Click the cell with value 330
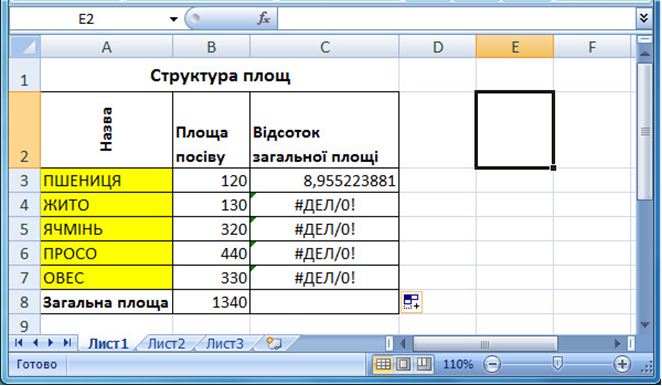Viewport: 662px width, 386px height. click(211, 278)
